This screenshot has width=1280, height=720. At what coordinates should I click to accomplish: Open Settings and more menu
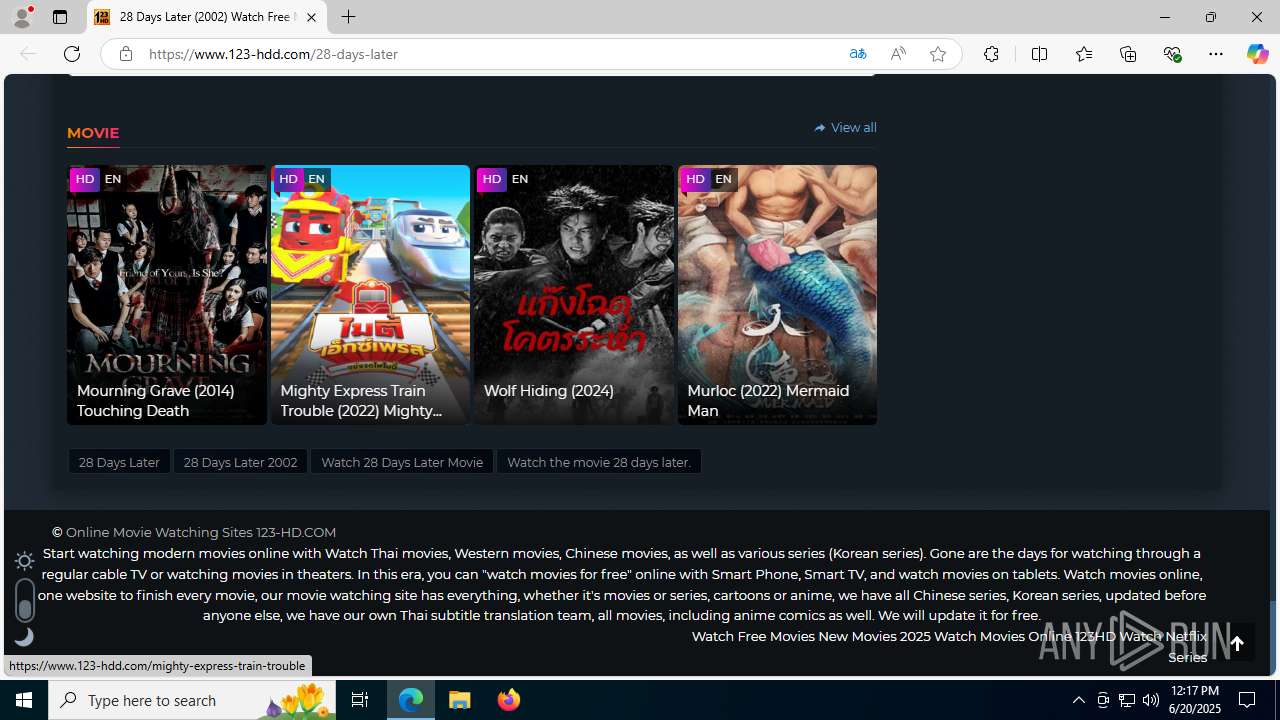coord(1216,54)
